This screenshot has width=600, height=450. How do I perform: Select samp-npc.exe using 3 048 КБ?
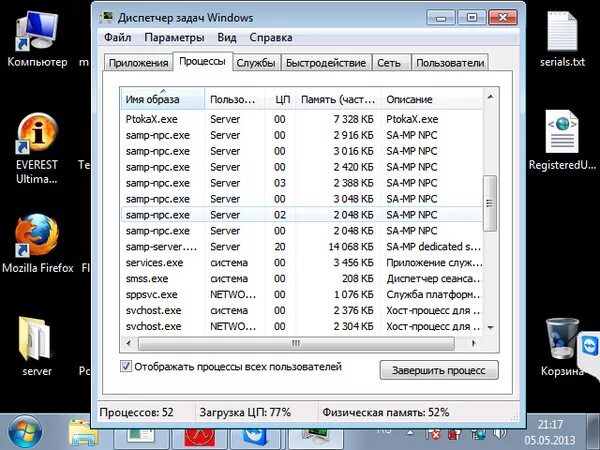point(302,199)
